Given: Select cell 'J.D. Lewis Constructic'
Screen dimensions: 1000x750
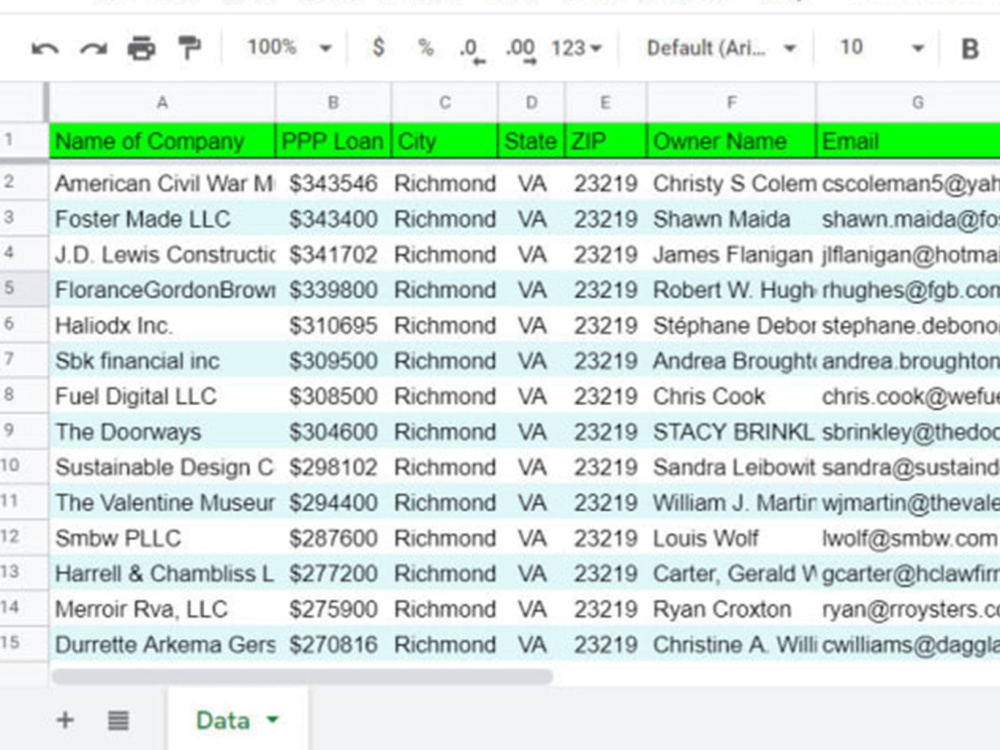Looking at the screenshot, I should [x=163, y=255].
